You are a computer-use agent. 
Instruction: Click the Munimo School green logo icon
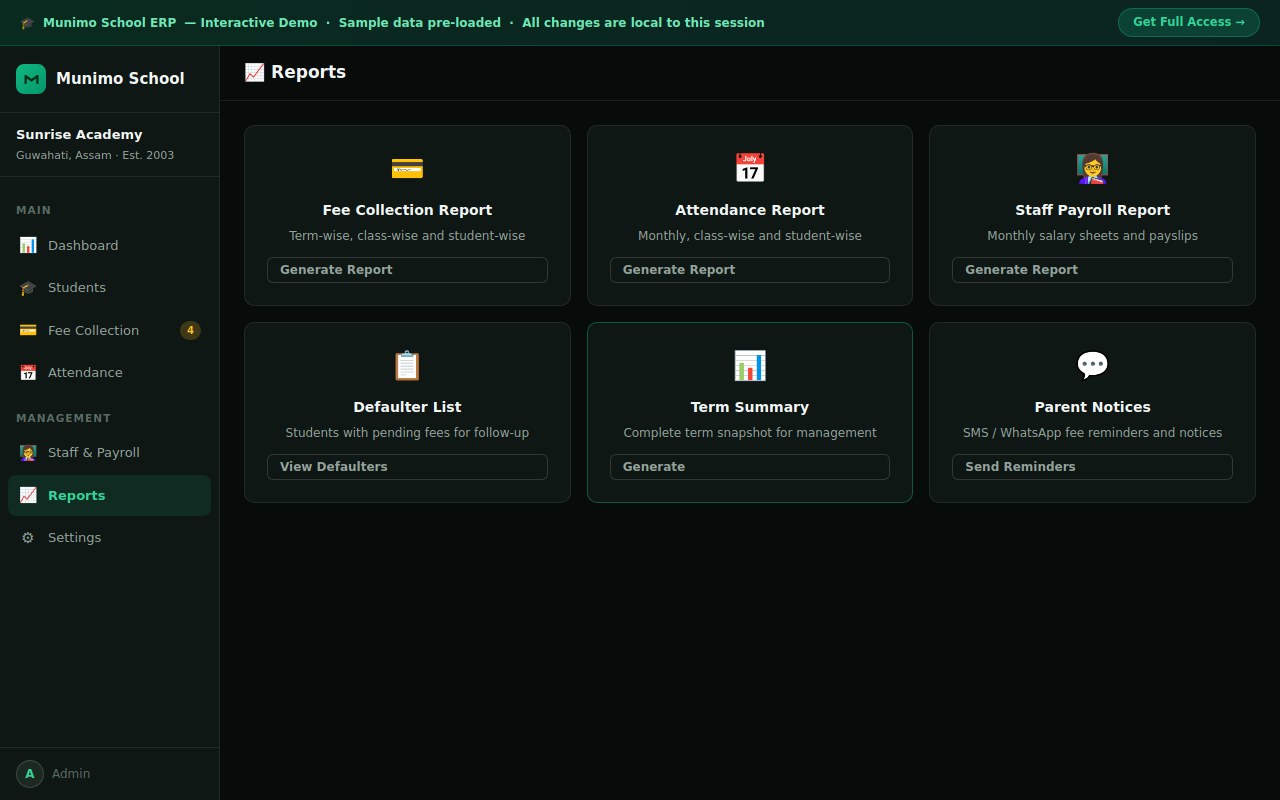click(x=31, y=79)
